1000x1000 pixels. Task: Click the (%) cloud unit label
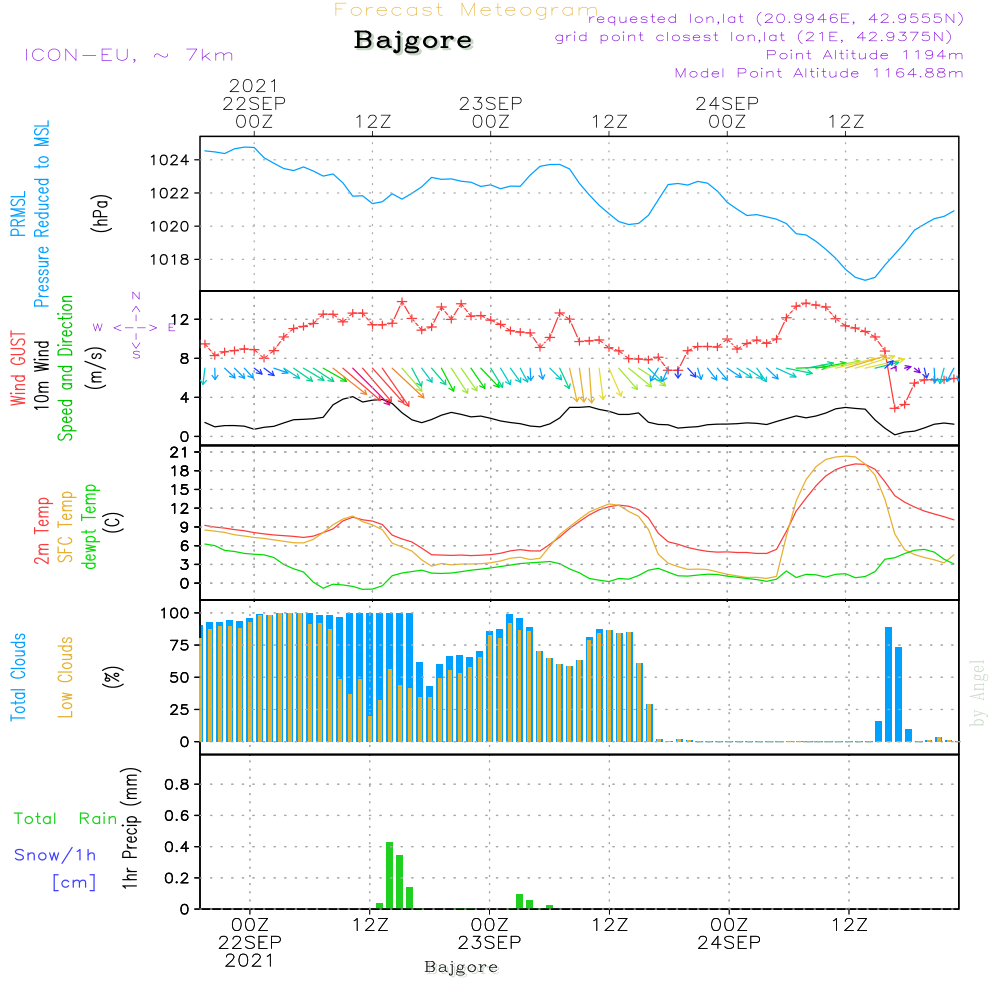click(112, 677)
